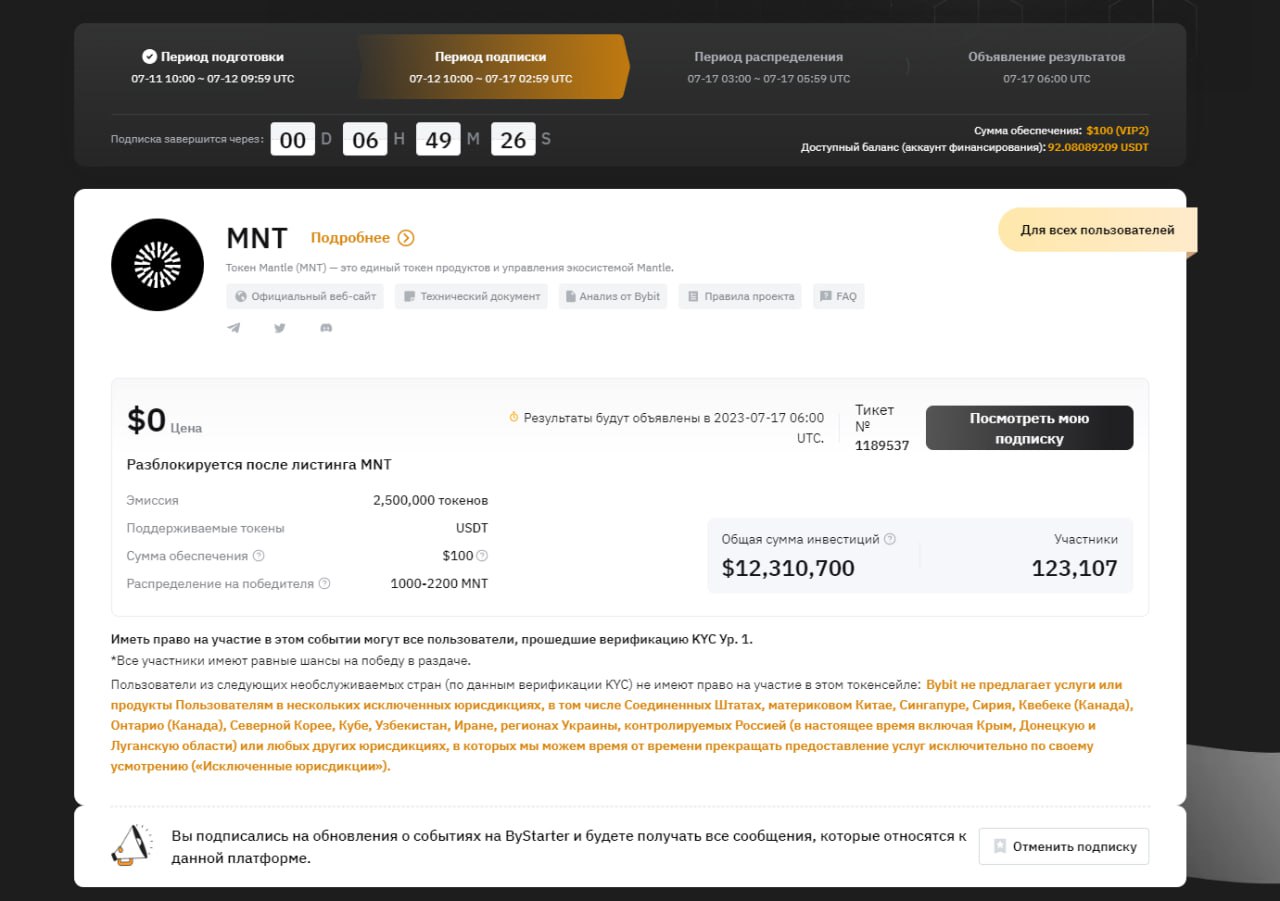Expand Подробнее details arrow
This screenshot has height=901, width=1280.
(x=405, y=238)
